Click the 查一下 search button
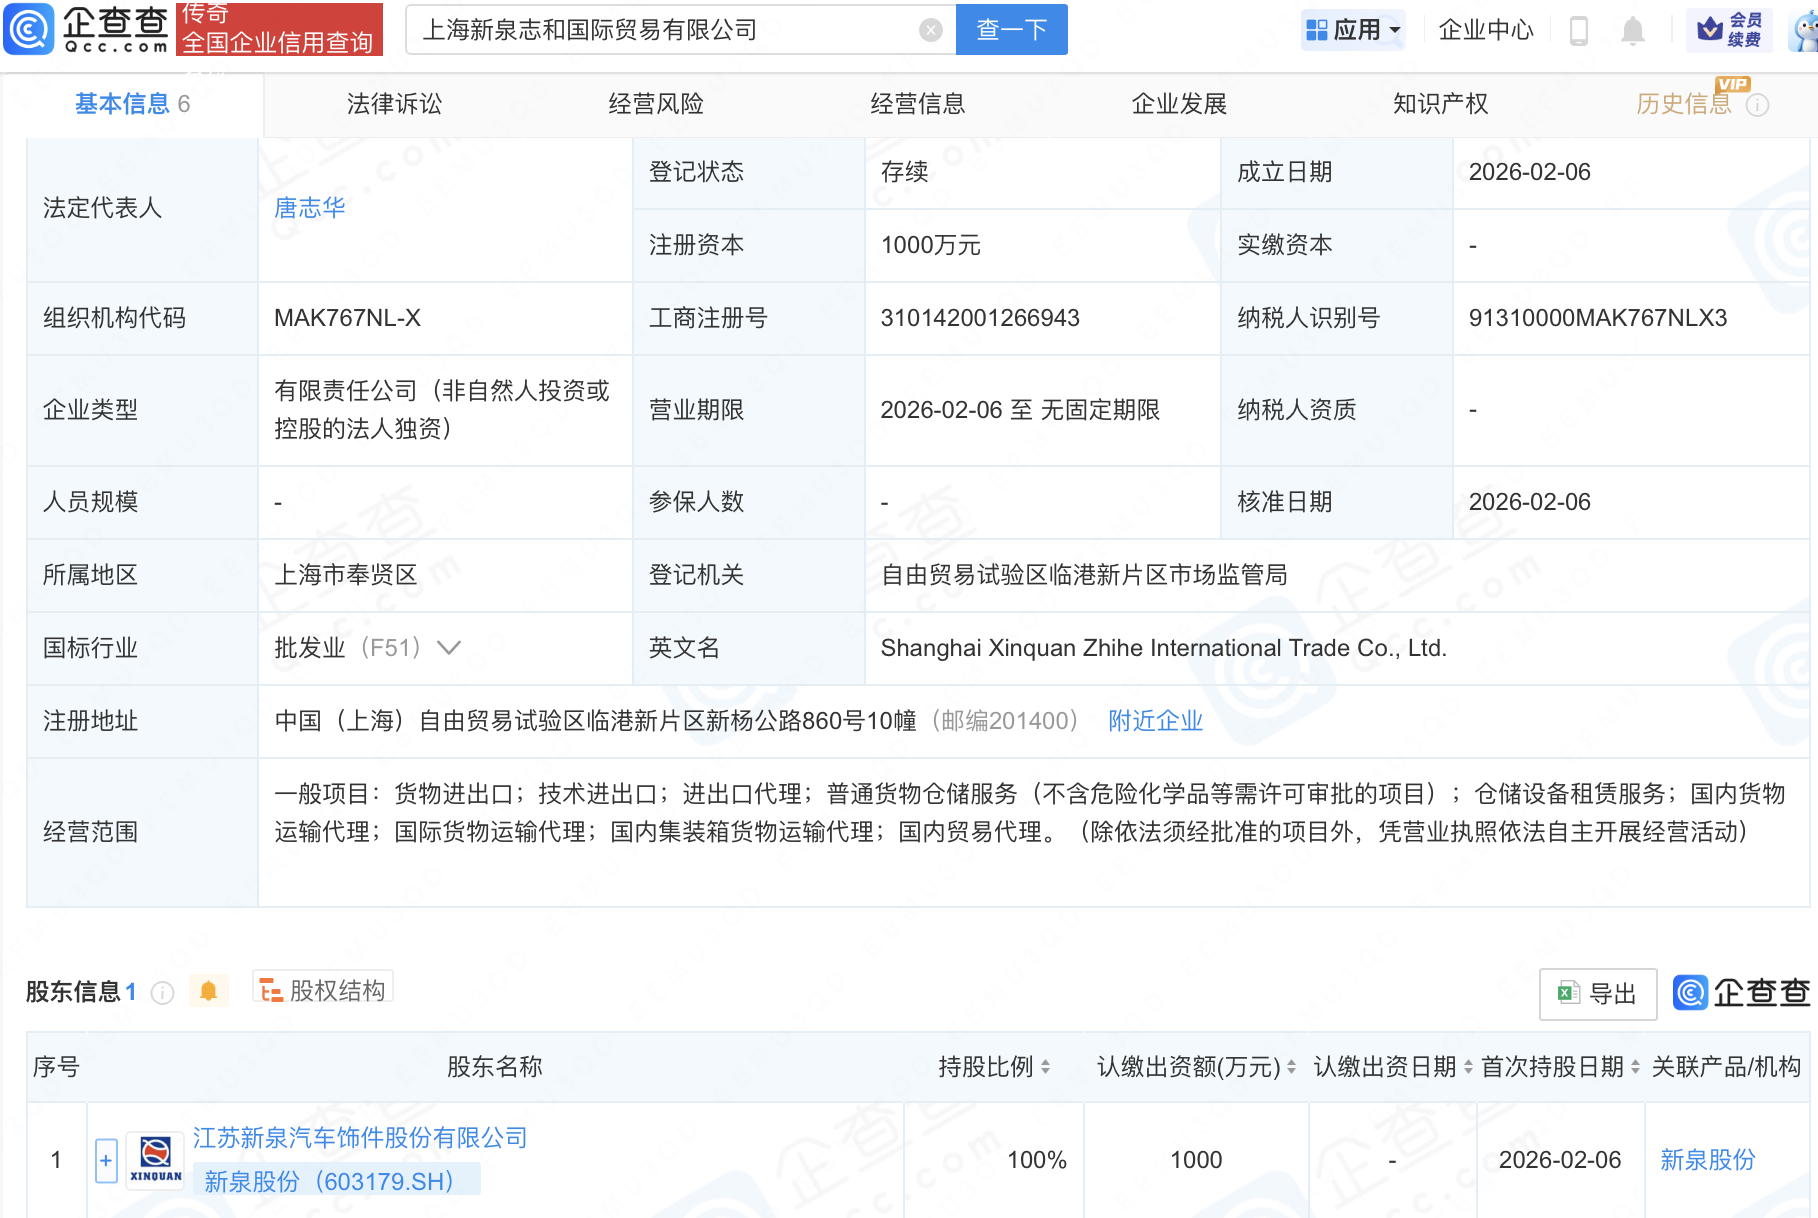Screen dimensions: 1818x1218 [x=1011, y=30]
